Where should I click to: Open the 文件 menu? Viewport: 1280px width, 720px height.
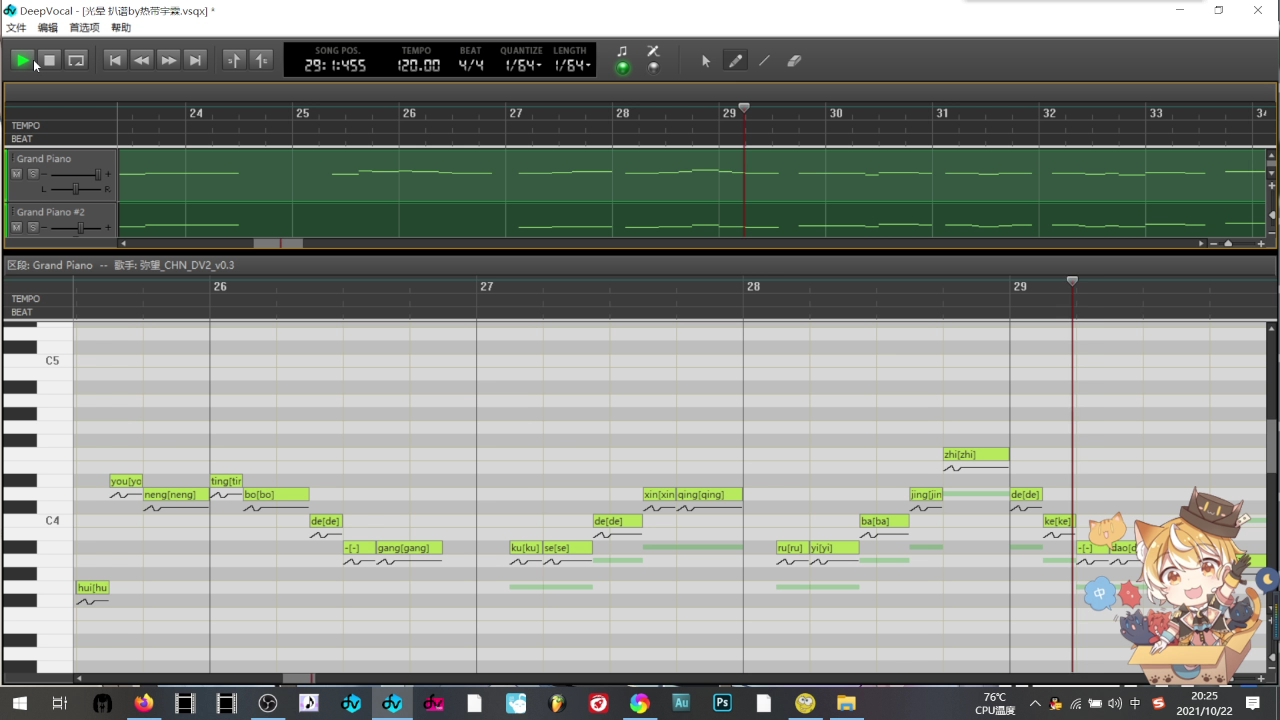tap(16, 28)
